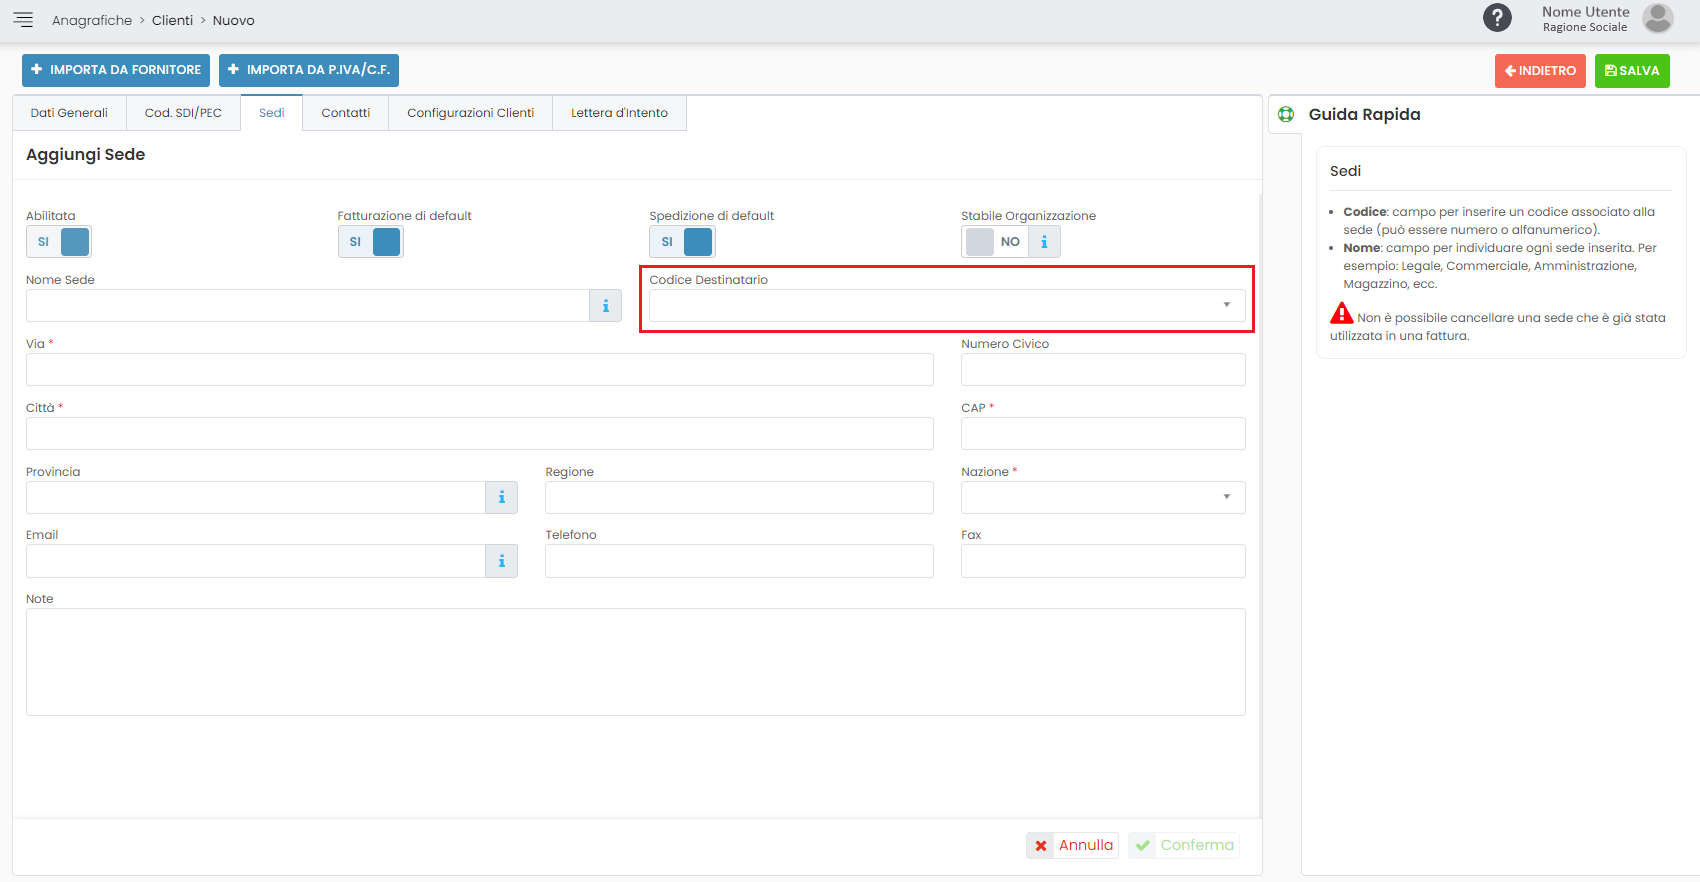
Task: Show info for Stabile Organizzazione
Action: (1044, 242)
